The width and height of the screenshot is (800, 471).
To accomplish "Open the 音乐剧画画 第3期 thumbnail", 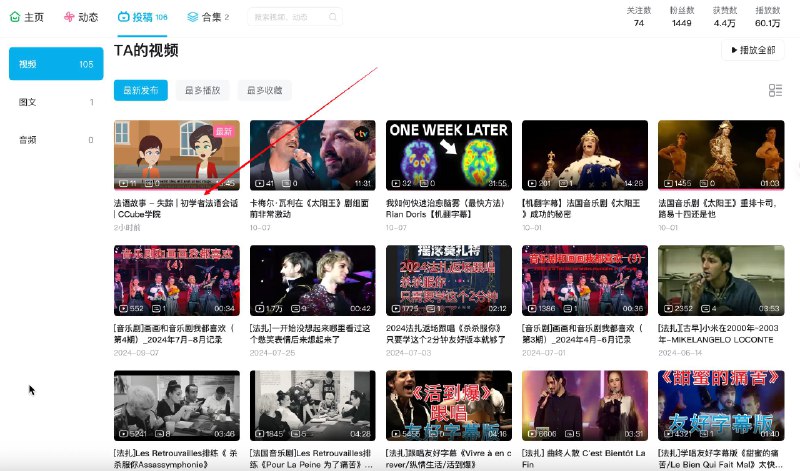I will (585, 280).
